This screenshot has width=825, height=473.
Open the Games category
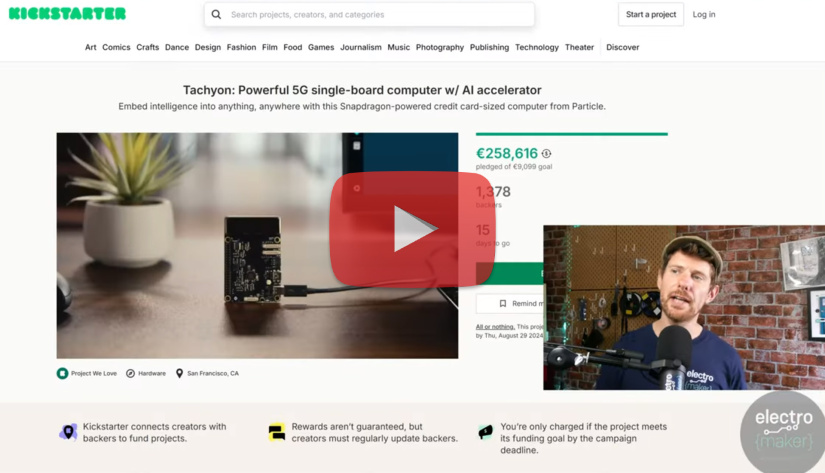(x=321, y=47)
